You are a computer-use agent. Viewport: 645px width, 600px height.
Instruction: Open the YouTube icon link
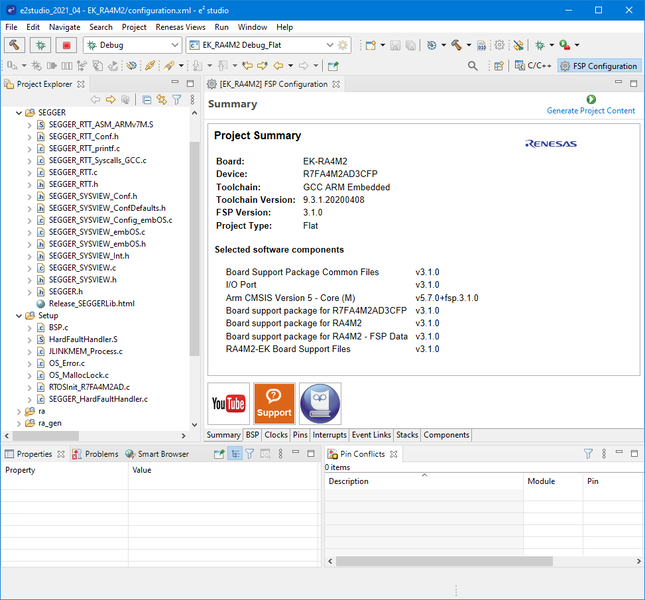click(x=229, y=403)
